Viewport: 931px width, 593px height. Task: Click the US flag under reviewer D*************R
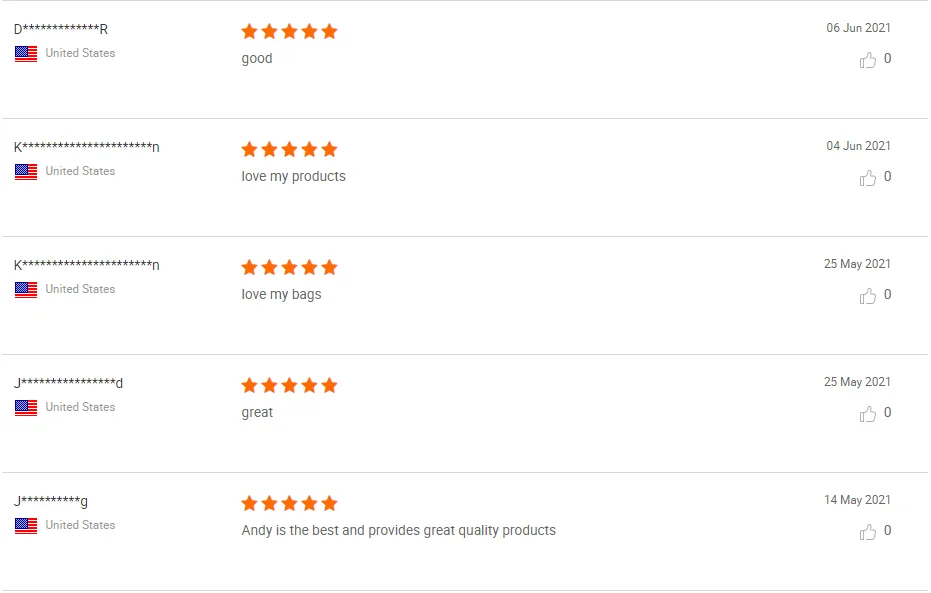[x=26, y=54]
